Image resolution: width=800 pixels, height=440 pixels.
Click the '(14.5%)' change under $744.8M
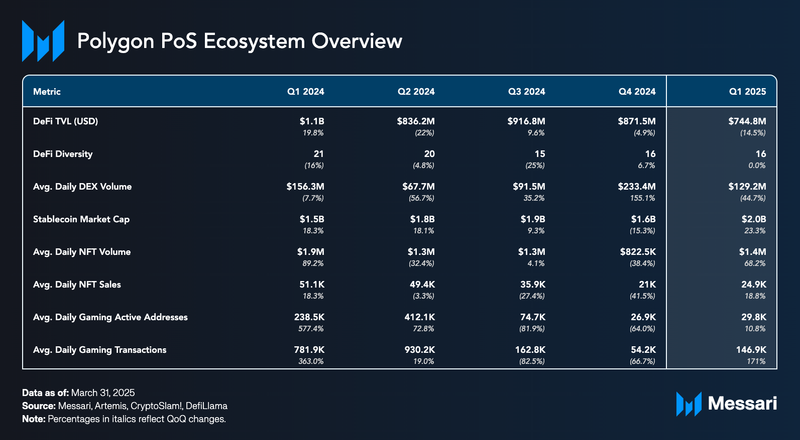pyautogui.click(x=753, y=133)
